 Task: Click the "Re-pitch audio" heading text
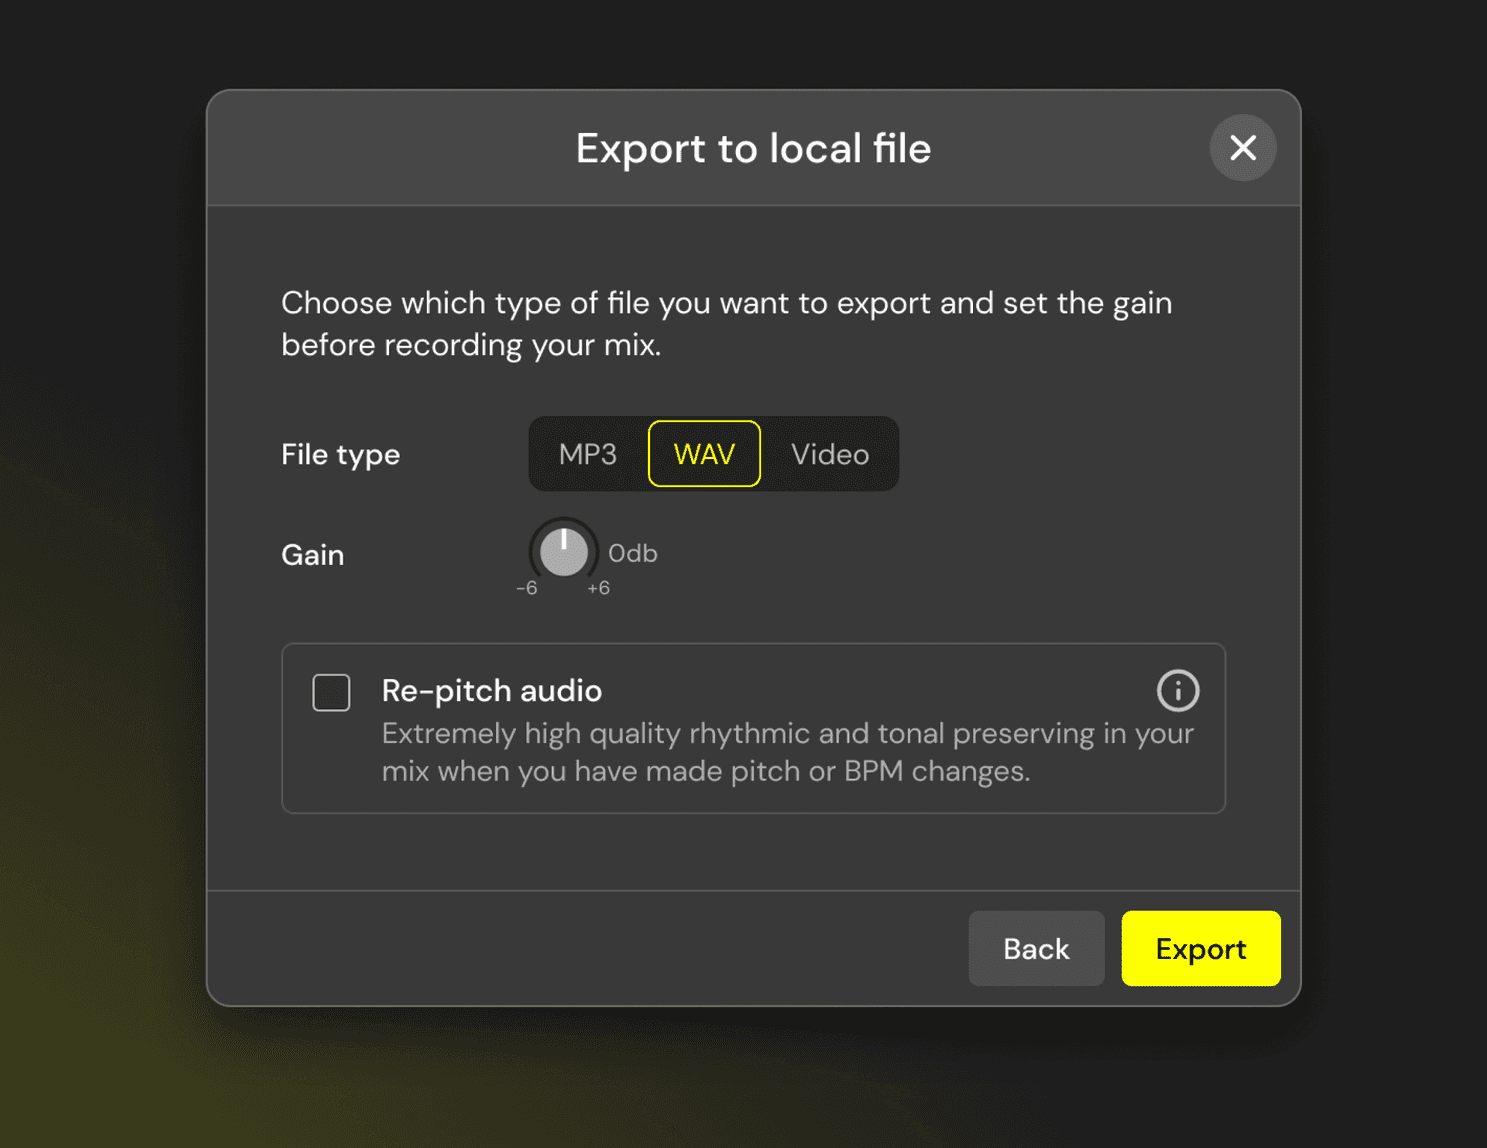pyautogui.click(x=491, y=690)
